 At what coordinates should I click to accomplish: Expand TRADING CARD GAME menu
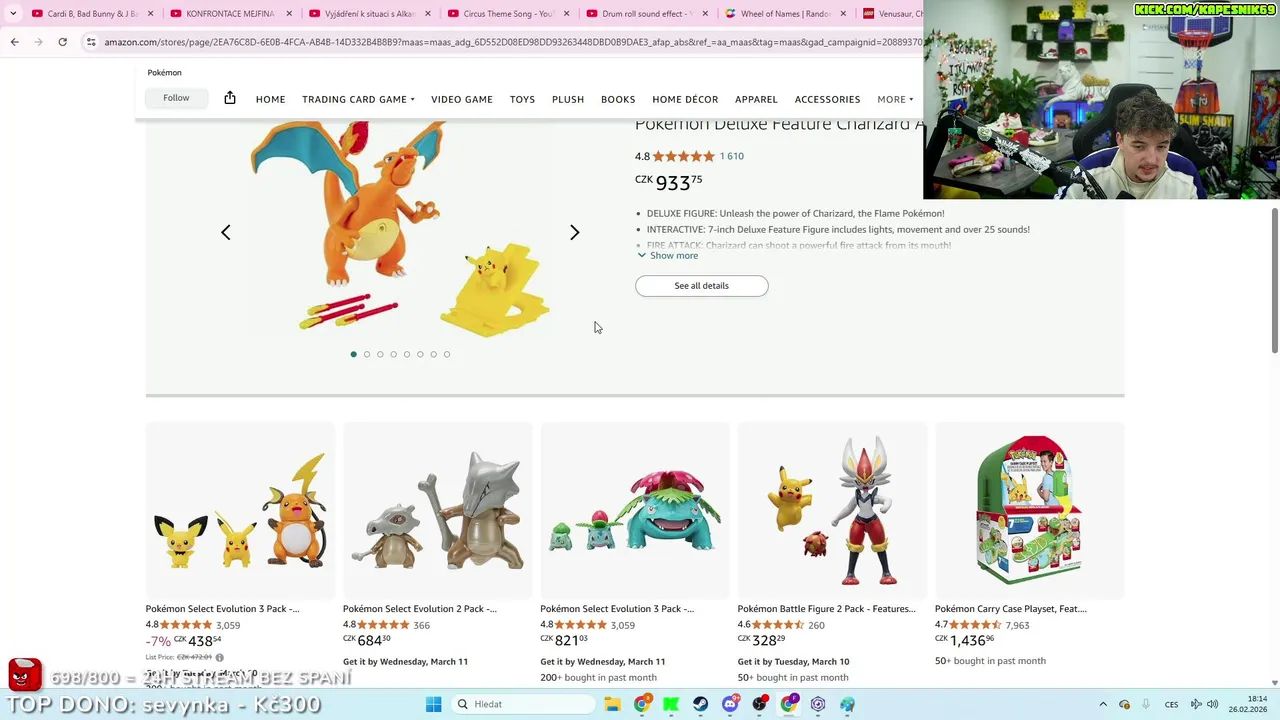pos(358,99)
